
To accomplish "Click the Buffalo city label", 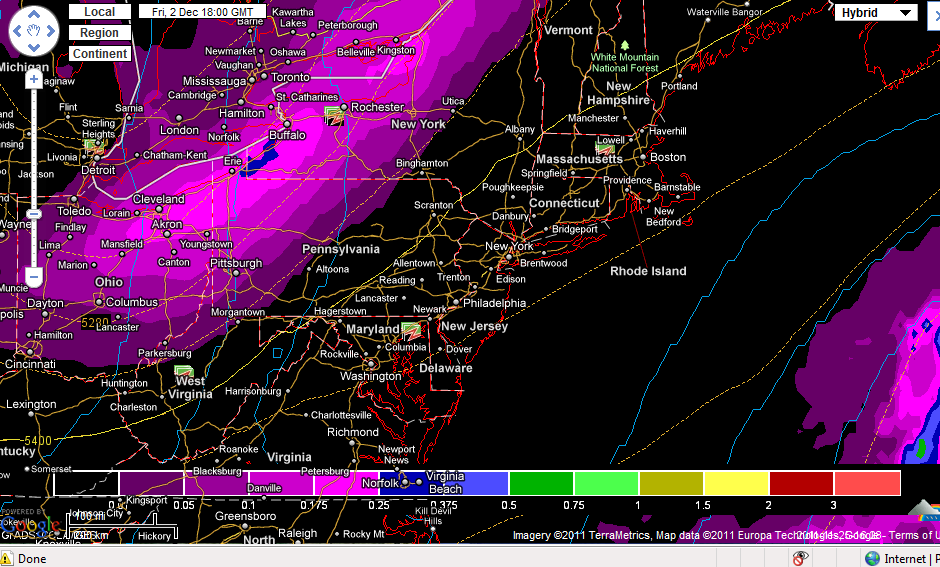I will click(x=287, y=135).
